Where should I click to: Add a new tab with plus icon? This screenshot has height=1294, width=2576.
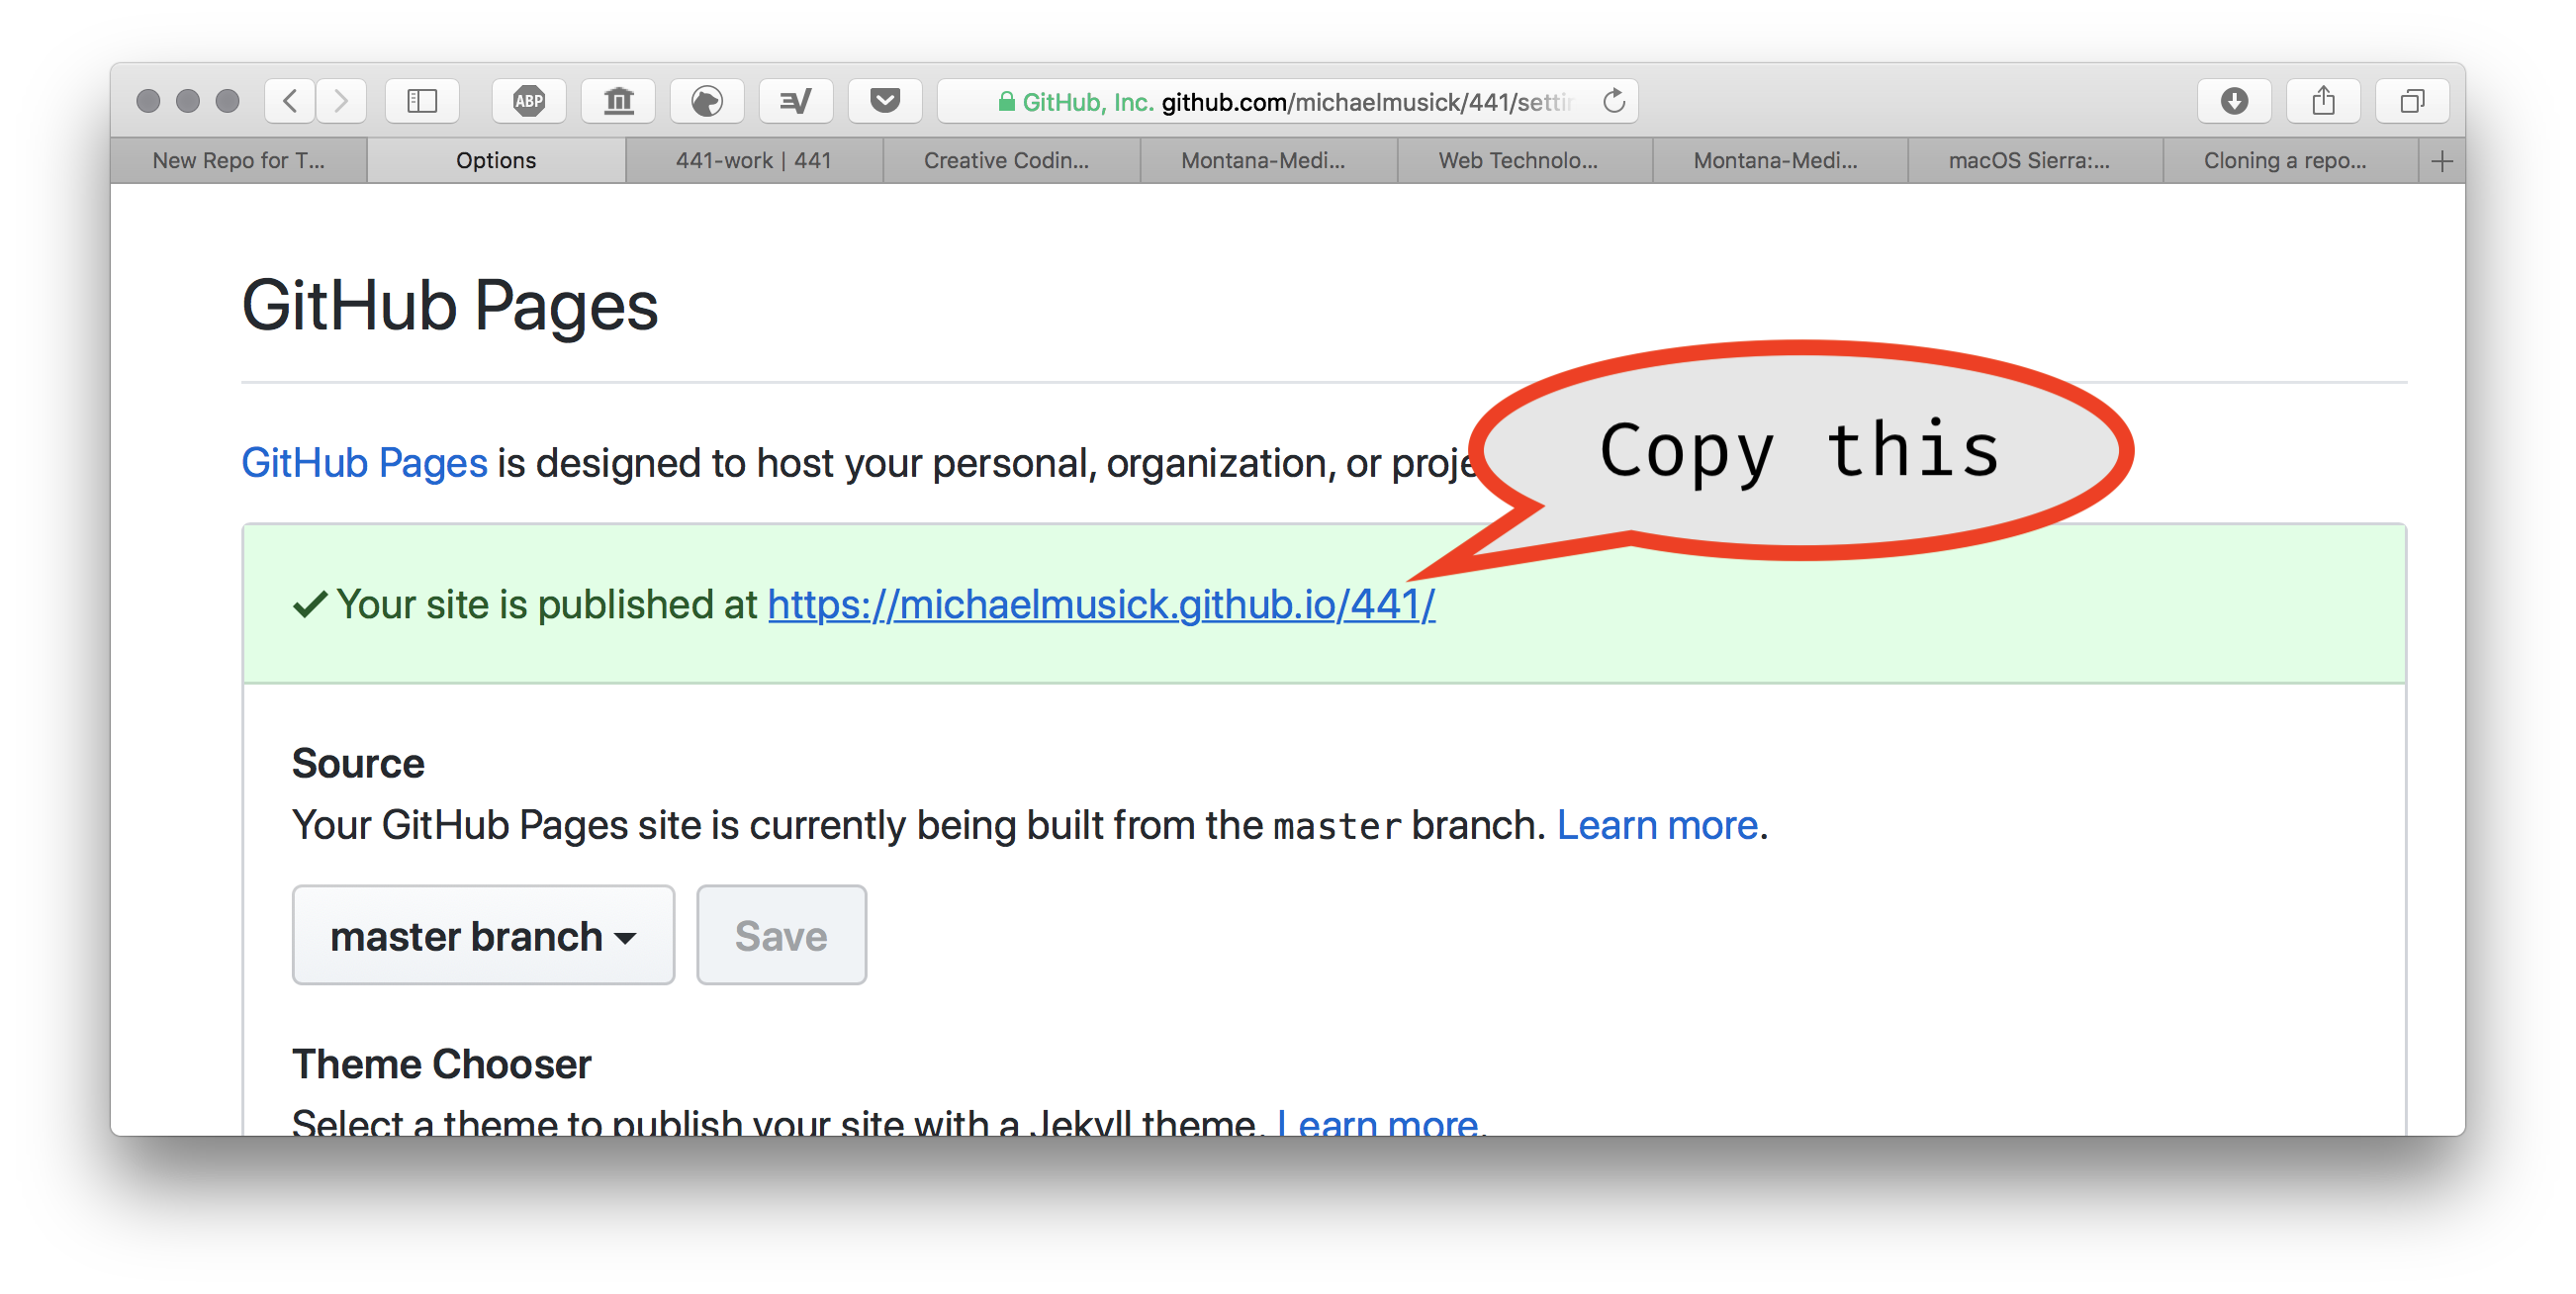[2441, 161]
